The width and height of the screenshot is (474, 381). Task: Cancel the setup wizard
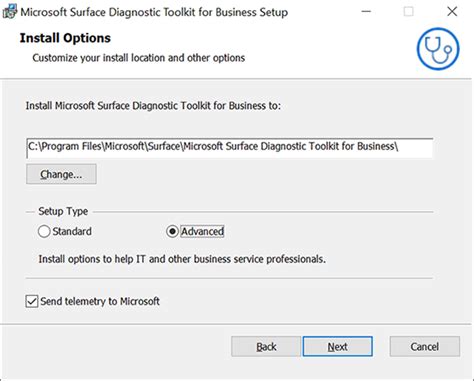pos(425,347)
